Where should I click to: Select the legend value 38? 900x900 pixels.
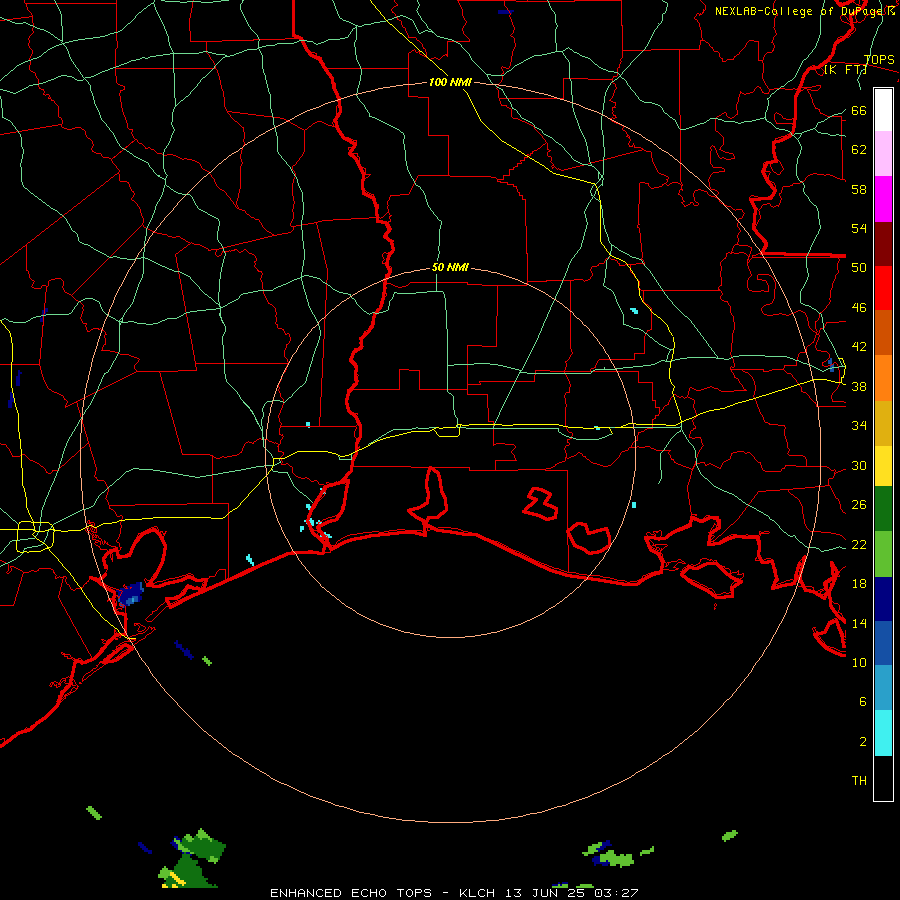[x=859, y=386]
